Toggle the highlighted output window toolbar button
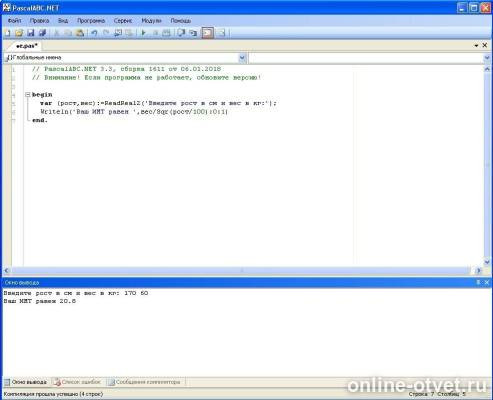Screen dimensions: 493x400 pyautogui.click(x=207, y=33)
